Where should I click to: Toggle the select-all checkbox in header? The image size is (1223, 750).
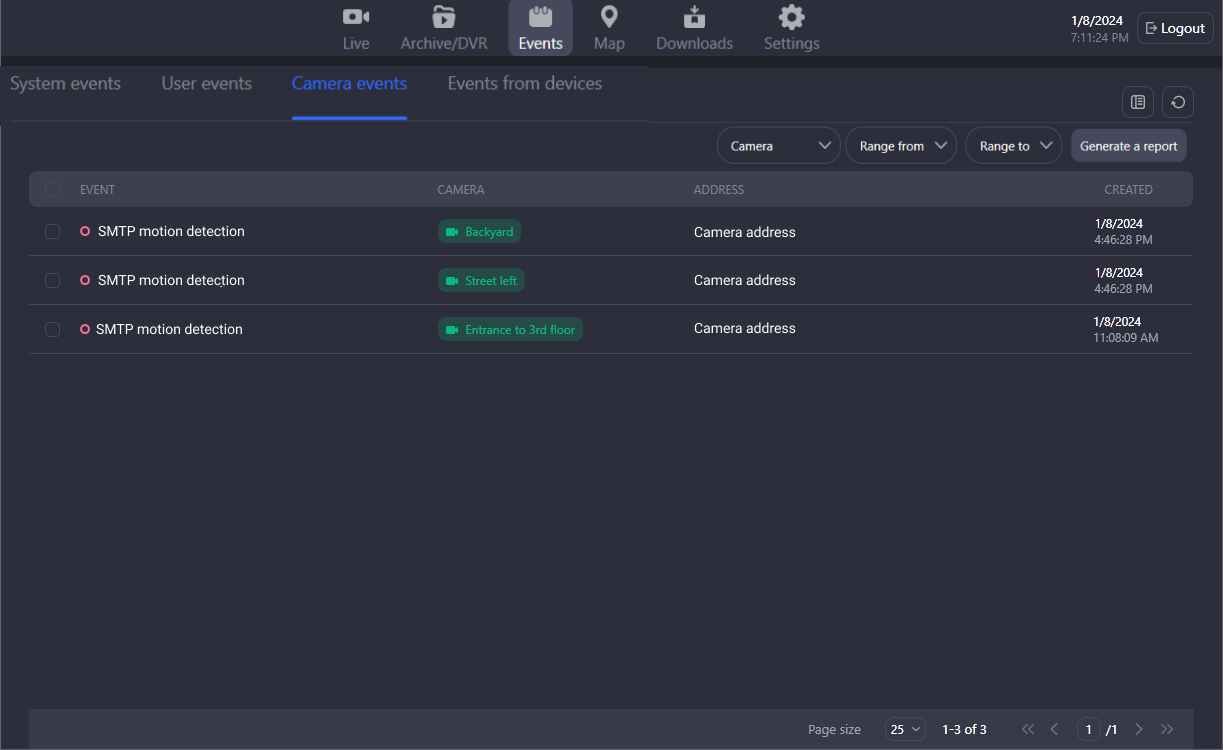point(53,190)
